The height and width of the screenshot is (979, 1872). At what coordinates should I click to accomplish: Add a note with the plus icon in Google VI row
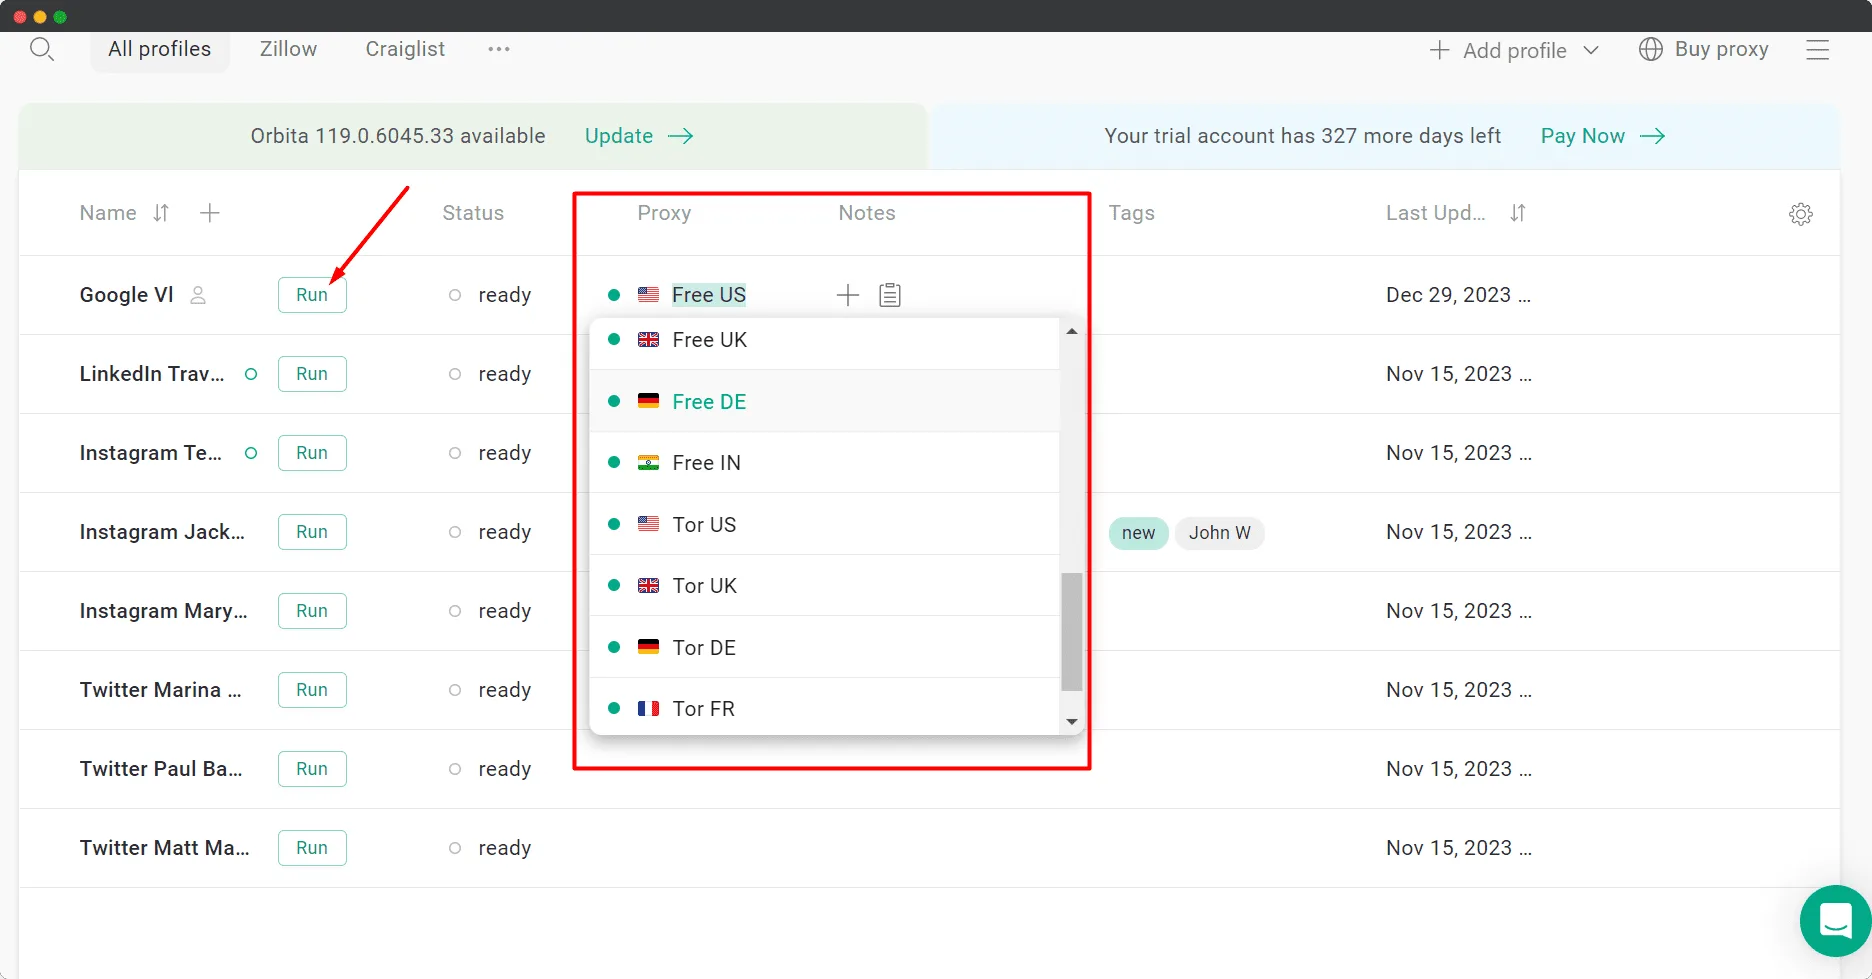tap(847, 295)
